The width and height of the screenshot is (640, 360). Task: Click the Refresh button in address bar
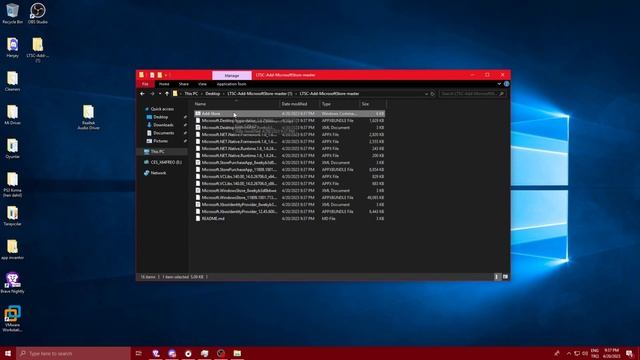pos(433,94)
